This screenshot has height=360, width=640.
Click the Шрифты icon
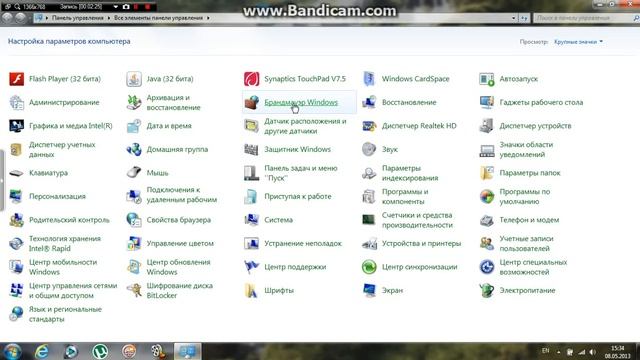(251, 291)
